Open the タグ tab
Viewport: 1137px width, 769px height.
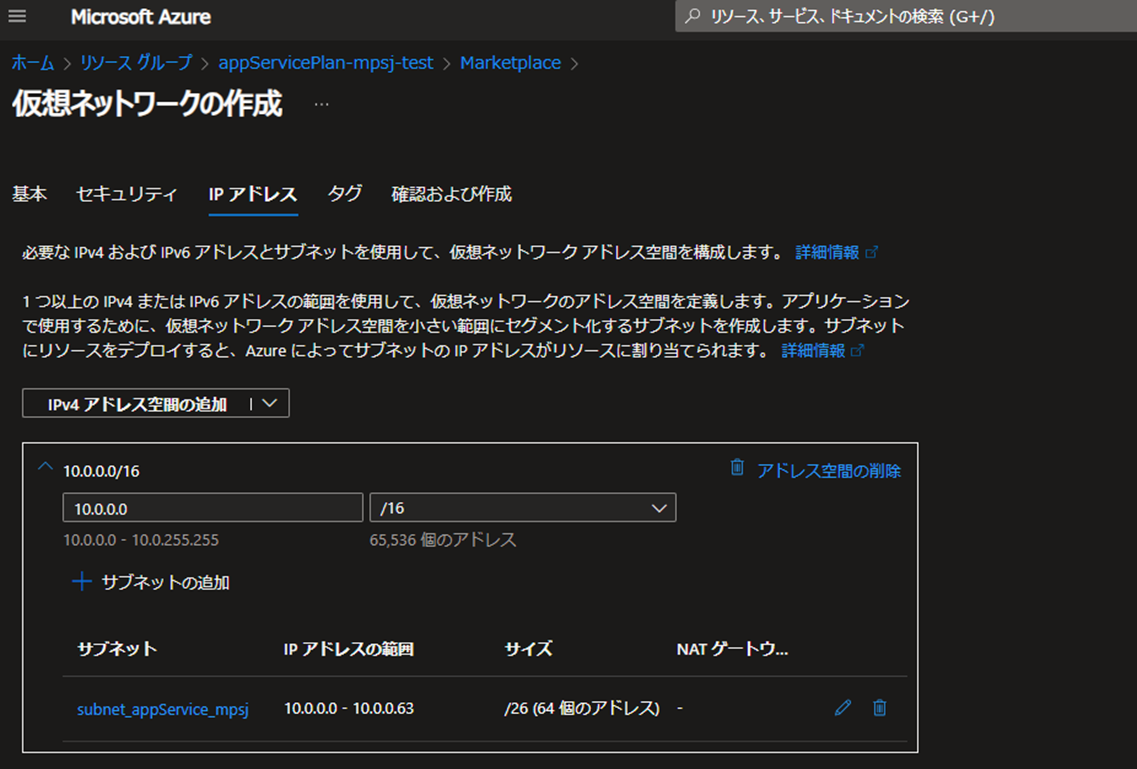tap(344, 194)
